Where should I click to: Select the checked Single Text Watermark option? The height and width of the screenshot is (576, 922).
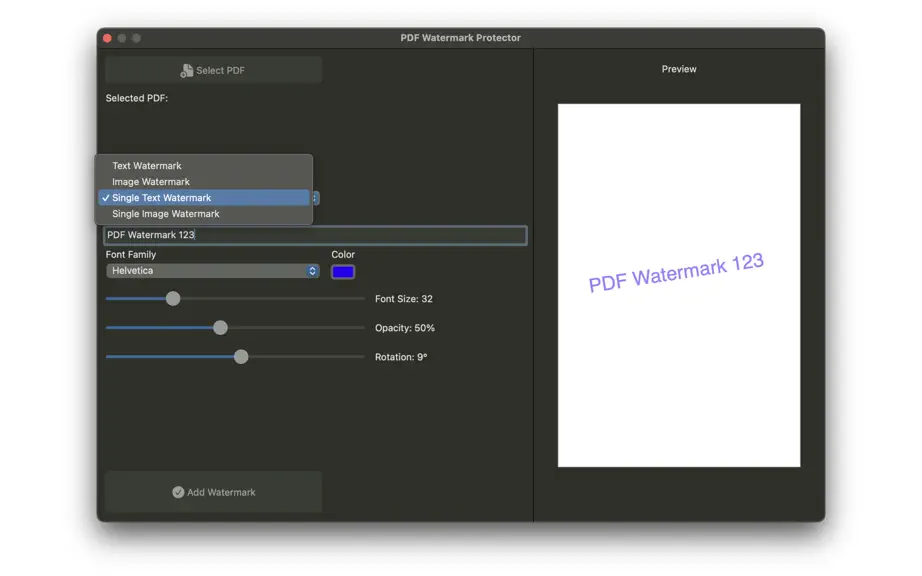click(204, 198)
